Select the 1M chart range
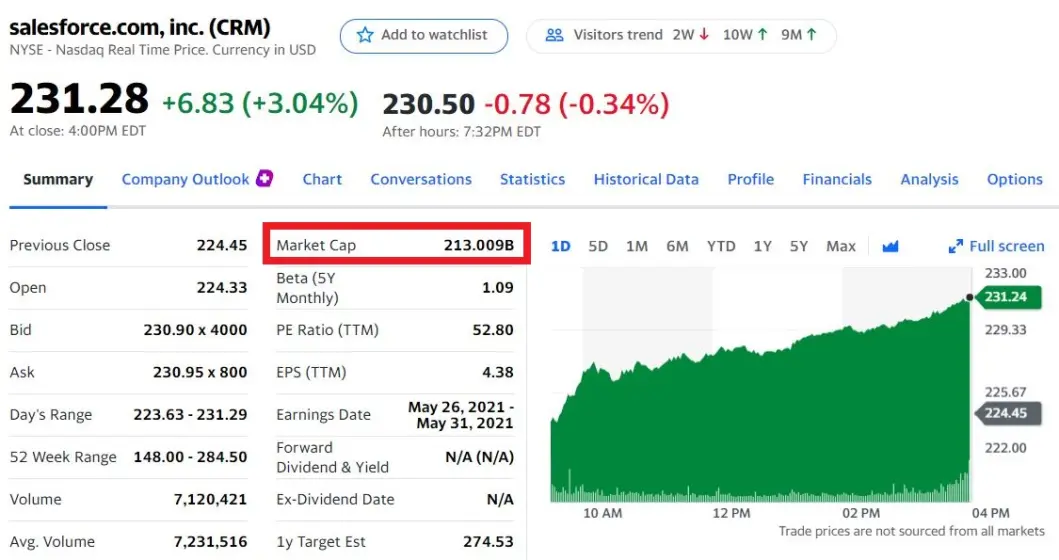 tap(637, 247)
